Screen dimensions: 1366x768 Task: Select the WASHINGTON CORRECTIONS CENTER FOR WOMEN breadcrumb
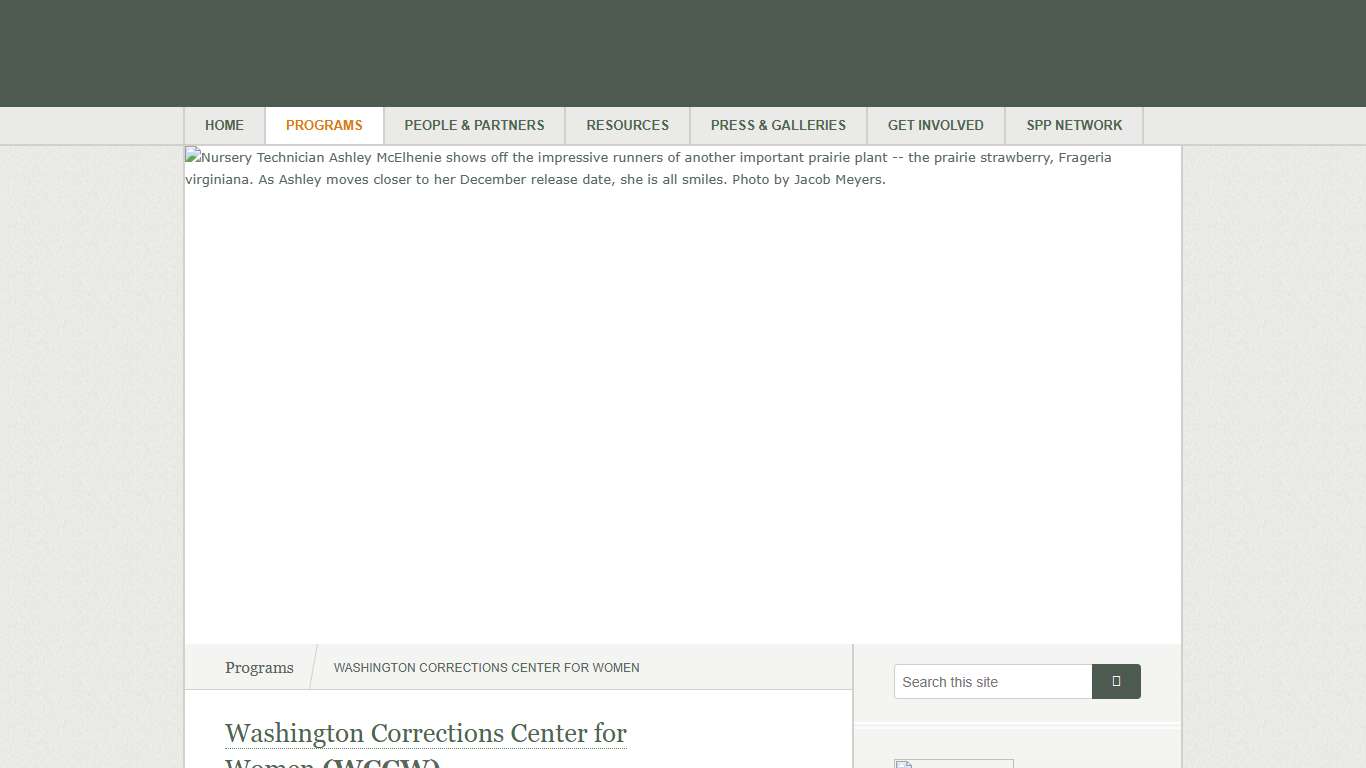pos(486,667)
